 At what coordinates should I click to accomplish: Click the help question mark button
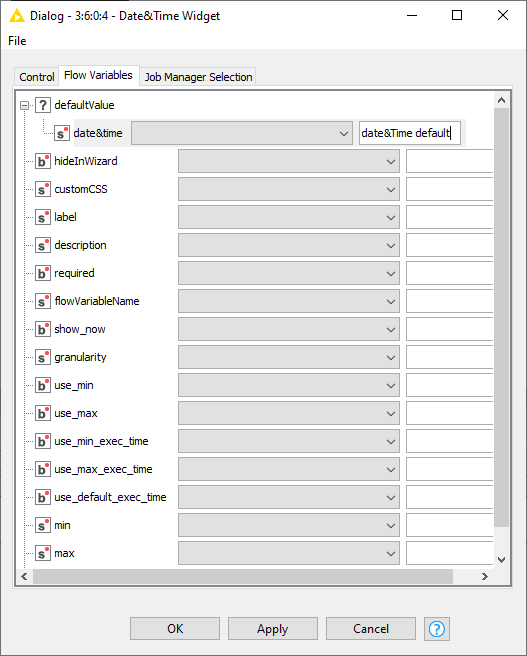[437, 628]
